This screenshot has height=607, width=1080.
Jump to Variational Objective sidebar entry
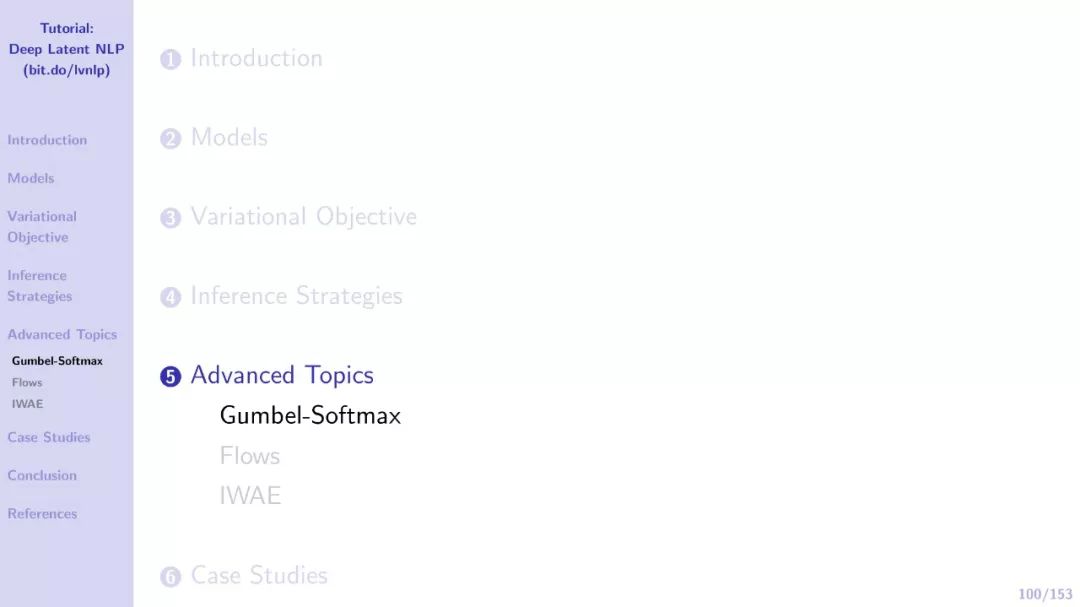(41, 227)
